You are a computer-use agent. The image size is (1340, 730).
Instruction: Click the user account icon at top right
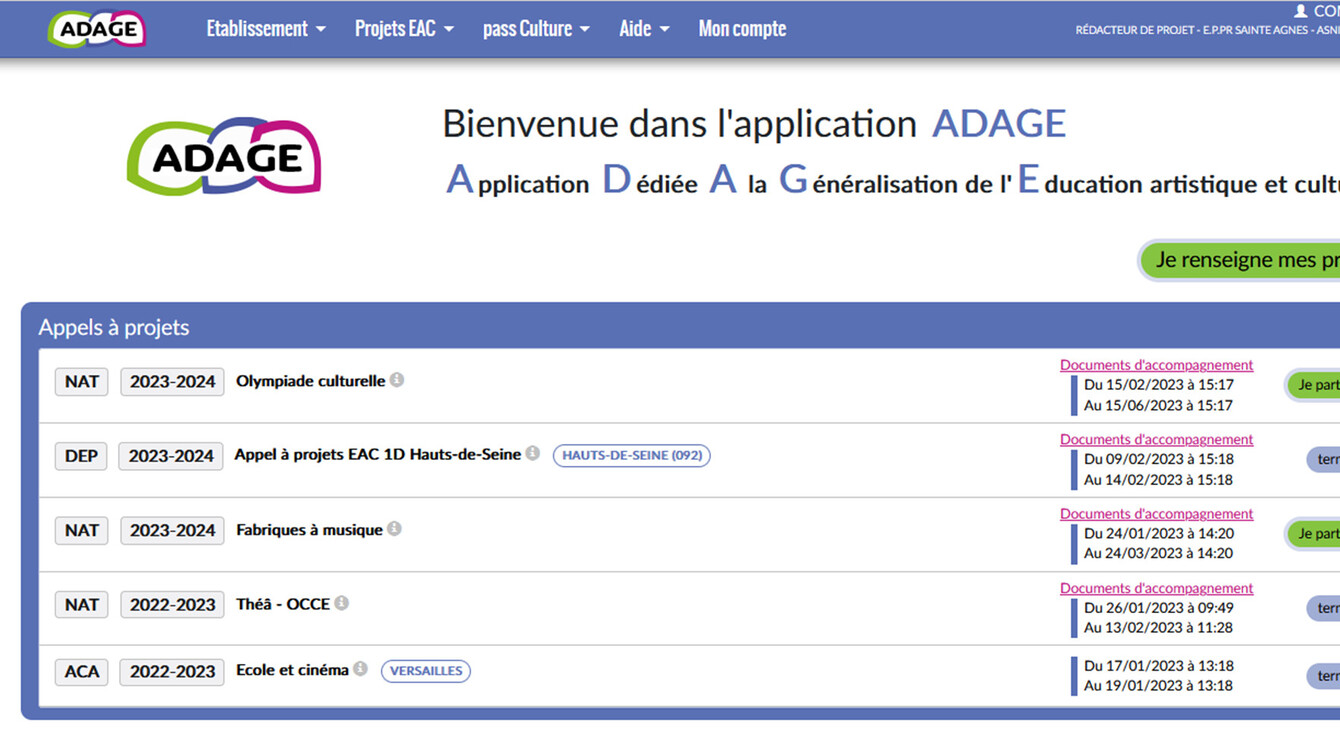[1301, 11]
